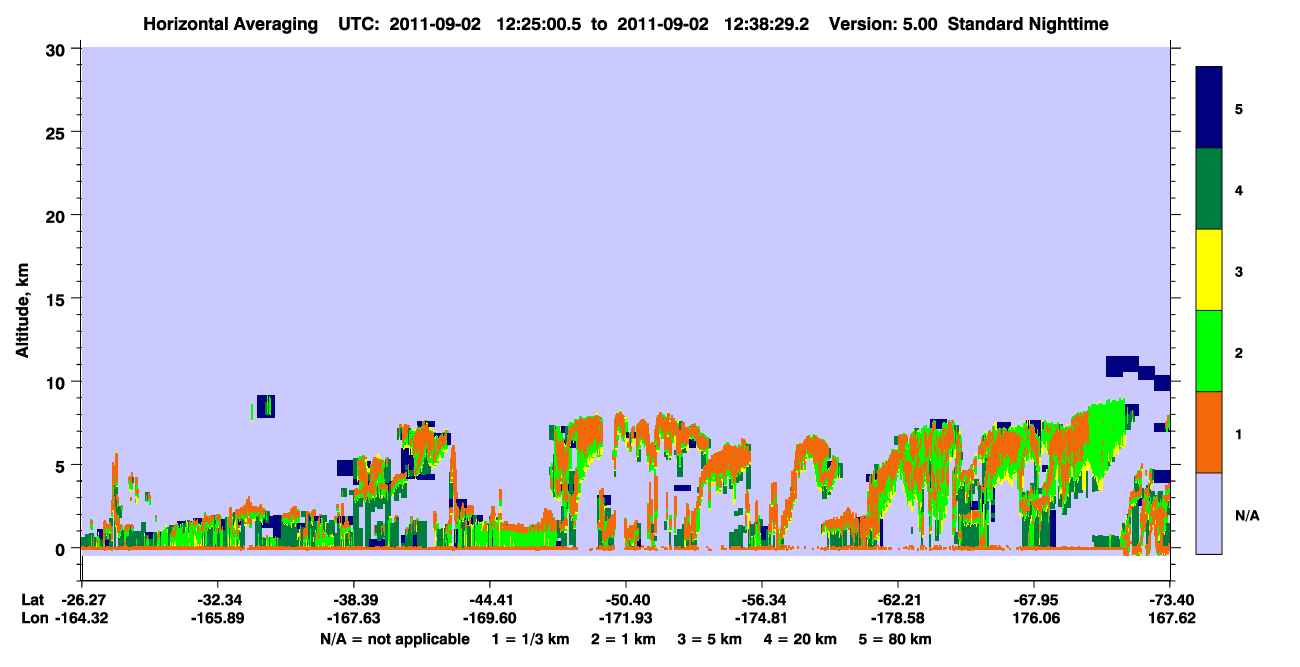Click the altitude tick label '25'
Image resolution: width=1300 pixels, height=667 pixels.
coord(58,132)
